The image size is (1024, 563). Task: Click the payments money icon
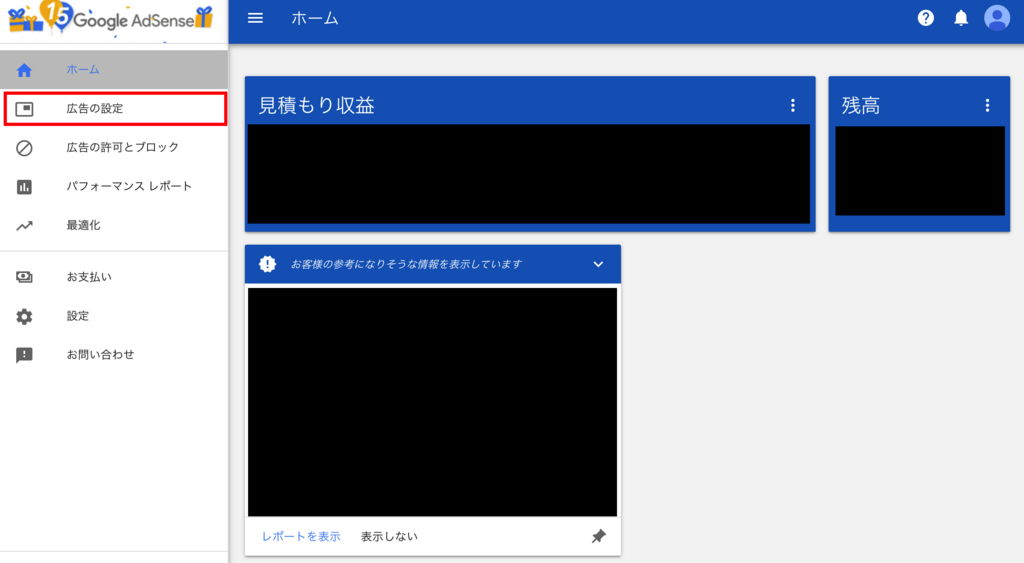(24, 277)
